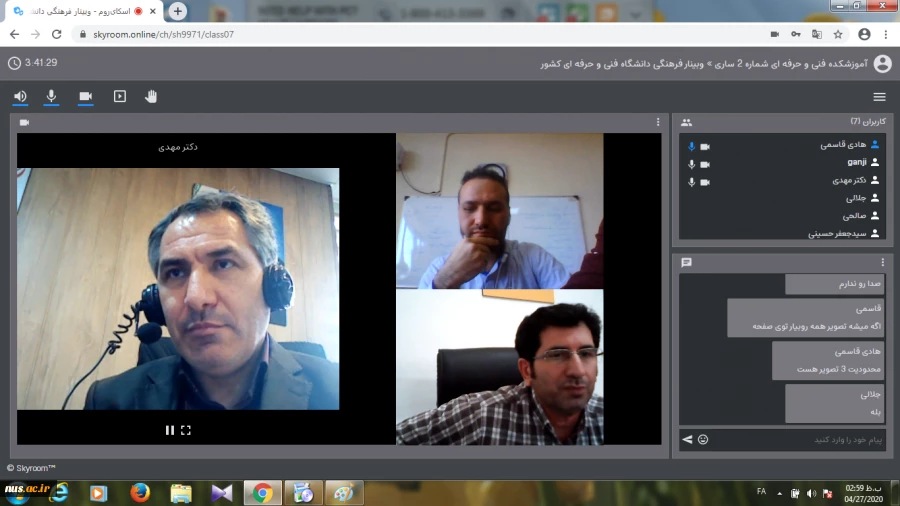The width and height of the screenshot is (900, 506).
Task: Select the دکتر مهدی video thumbnail
Action: pyautogui.click(x=178, y=289)
